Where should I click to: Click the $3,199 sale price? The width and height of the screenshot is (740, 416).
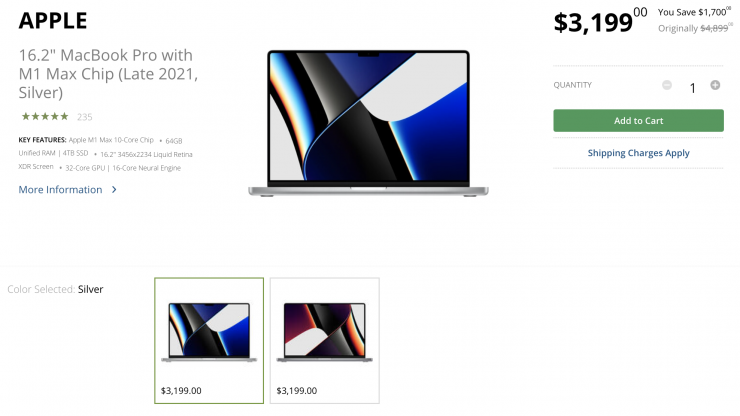600,21
